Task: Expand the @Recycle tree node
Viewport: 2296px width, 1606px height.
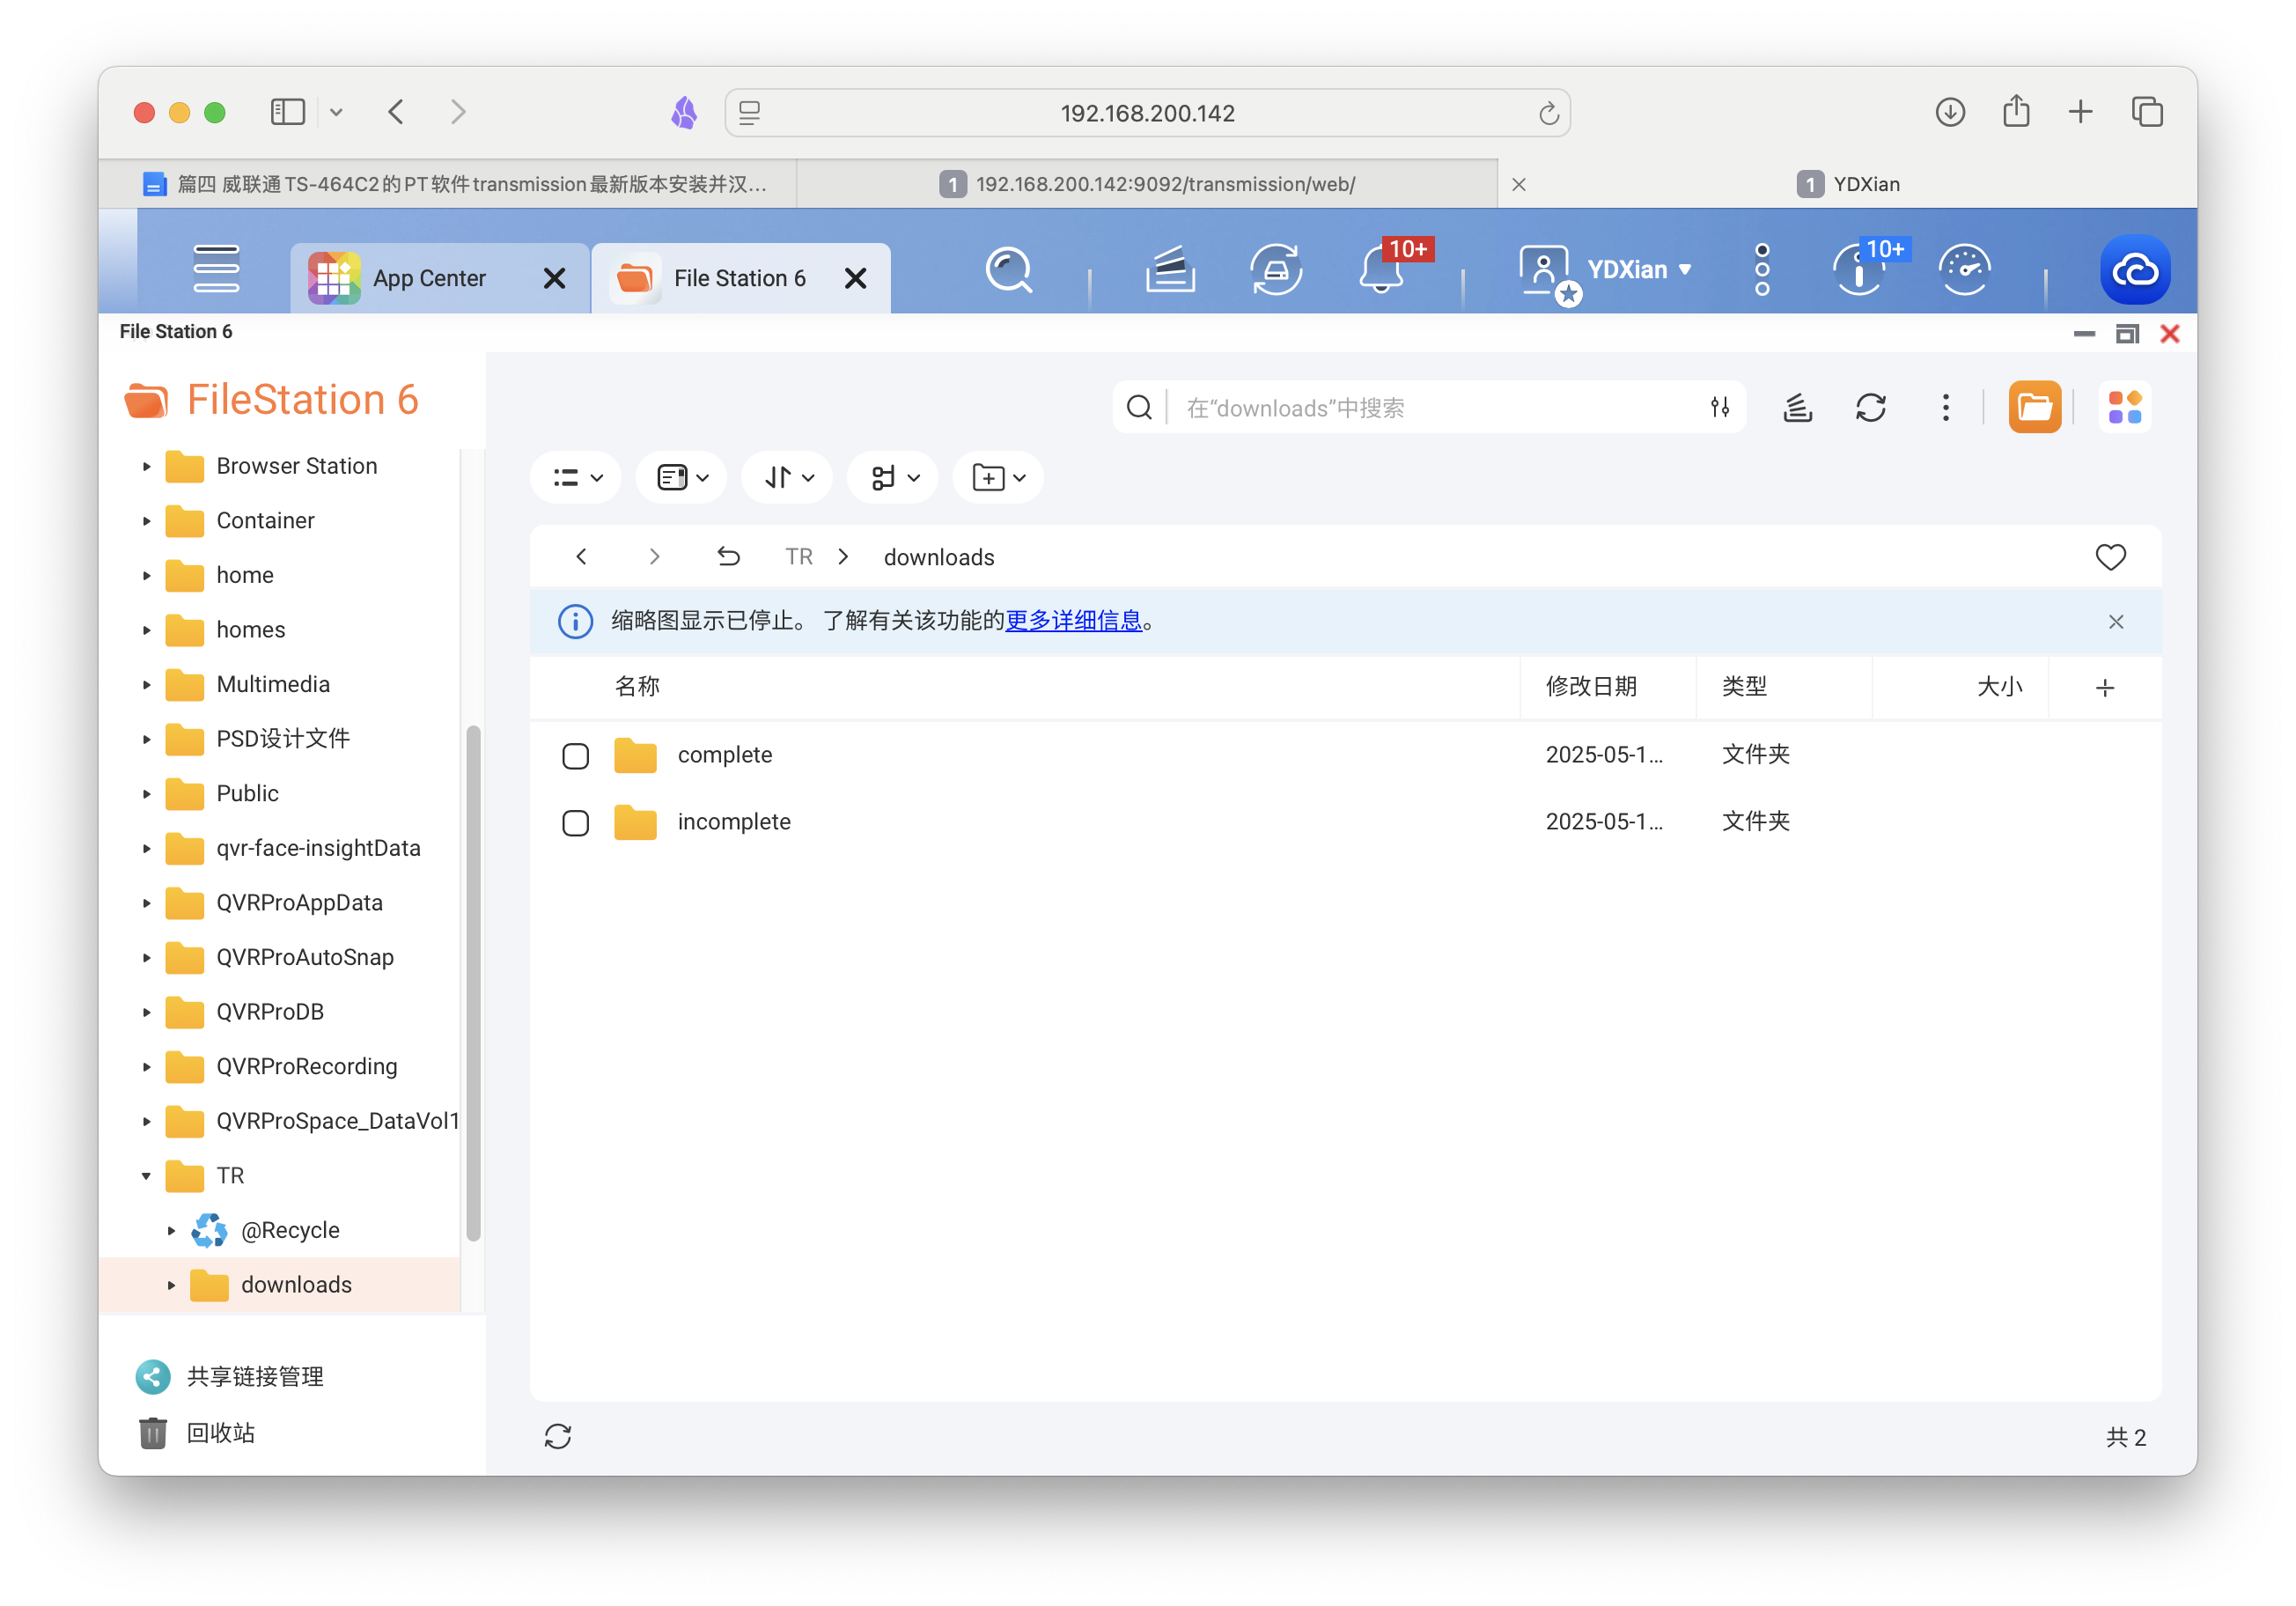Action: coord(171,1230)
